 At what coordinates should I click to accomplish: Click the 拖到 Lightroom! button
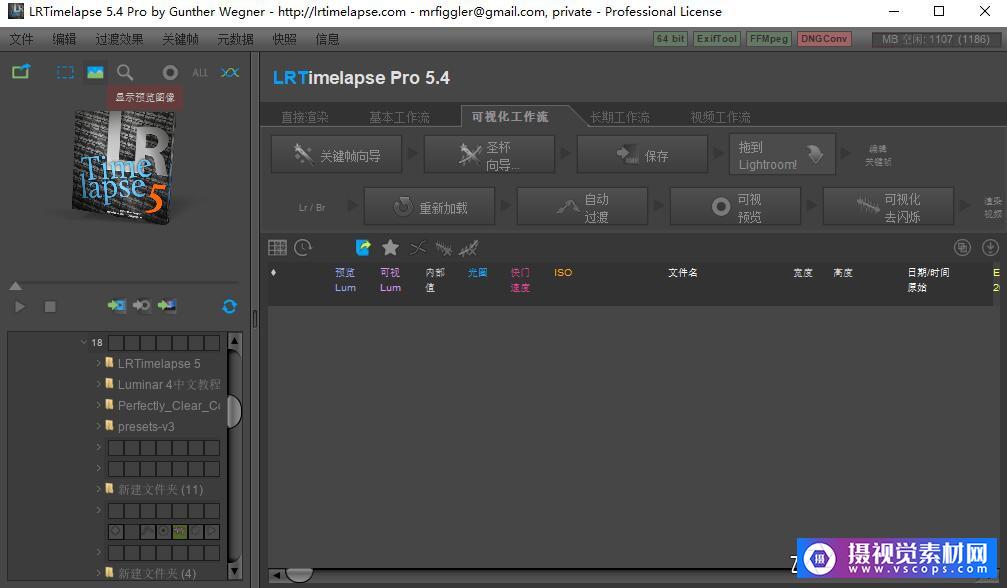coord(782,154)
